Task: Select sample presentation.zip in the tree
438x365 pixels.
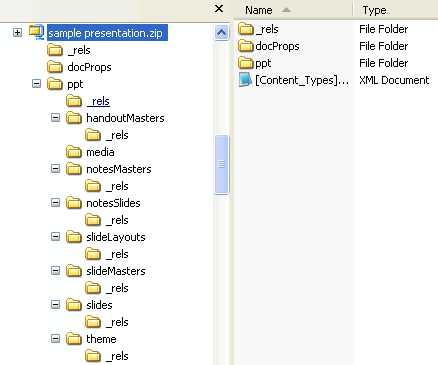Action: [x=107, y=33]
